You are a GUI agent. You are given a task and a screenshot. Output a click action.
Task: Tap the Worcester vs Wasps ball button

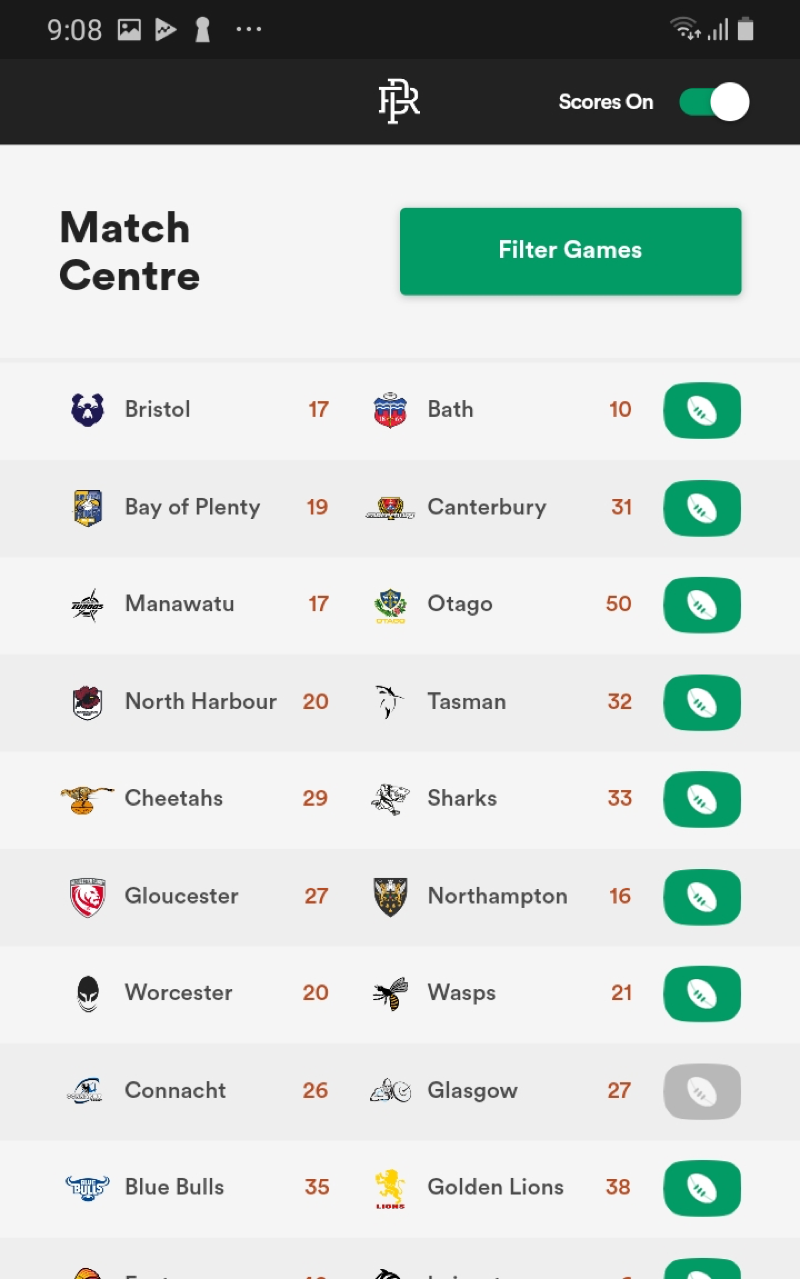point(702,994)
